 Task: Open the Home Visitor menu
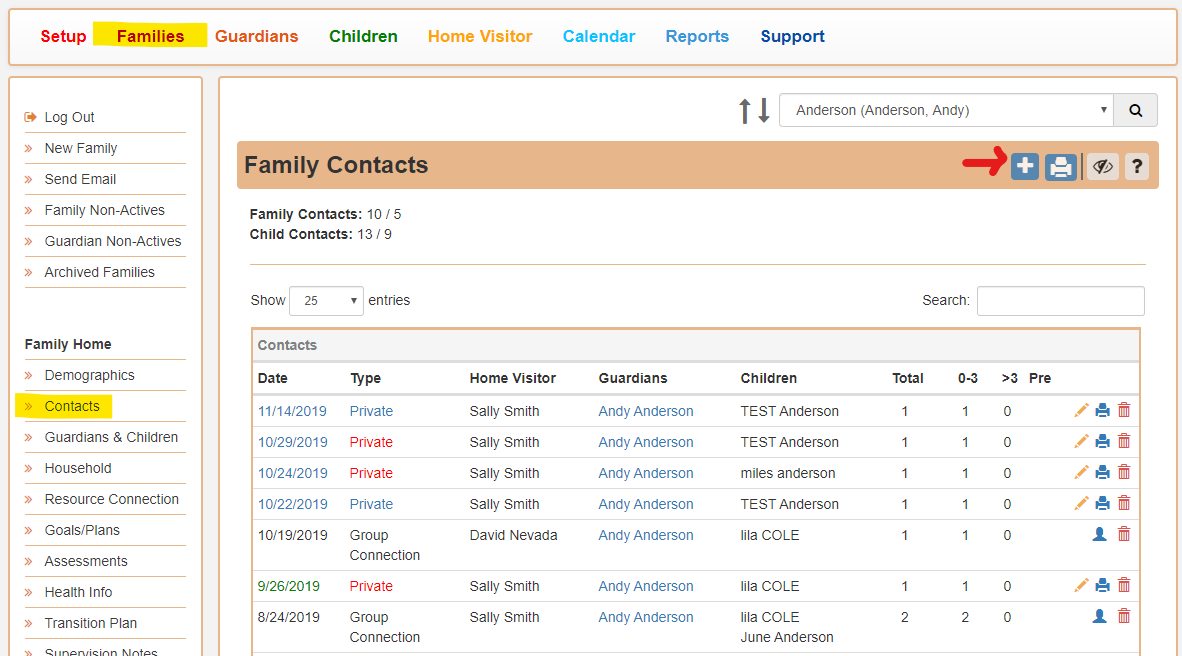480,36
